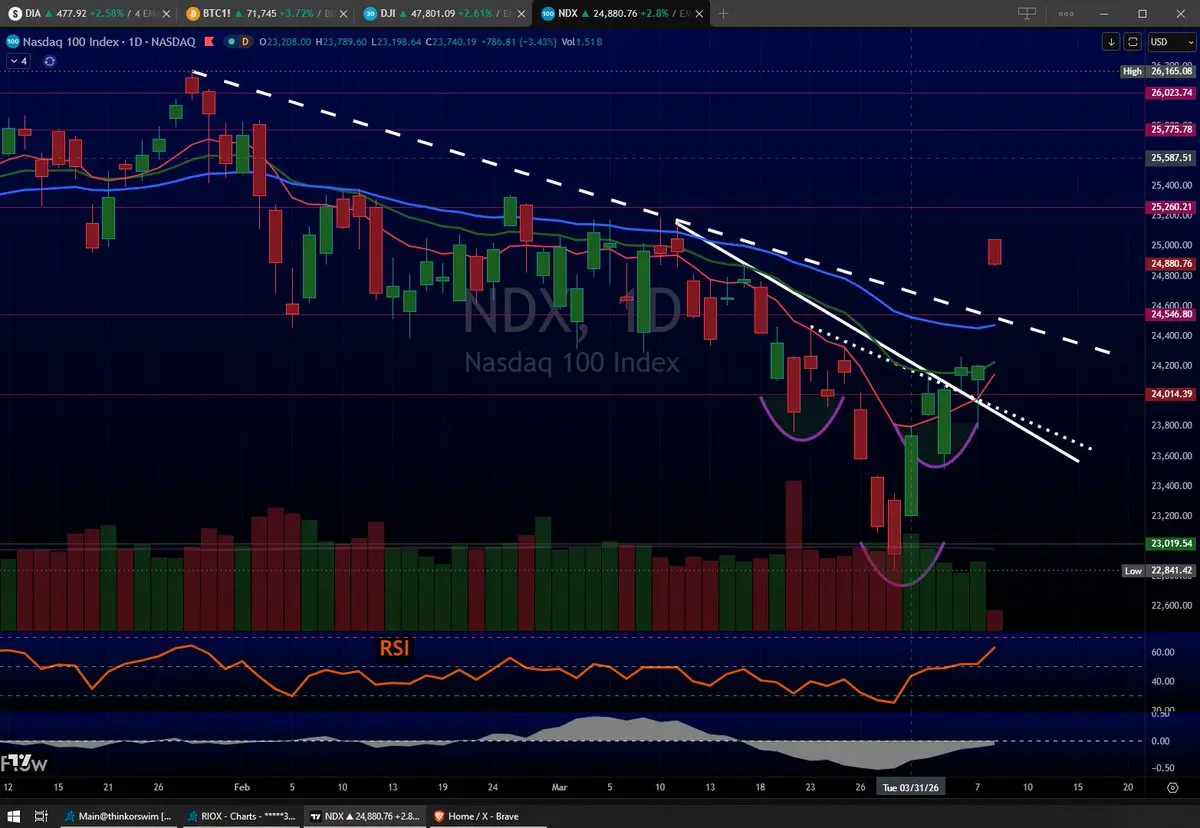
Task: Switch to the DJI chart tab
Action: tap(446, 14)
